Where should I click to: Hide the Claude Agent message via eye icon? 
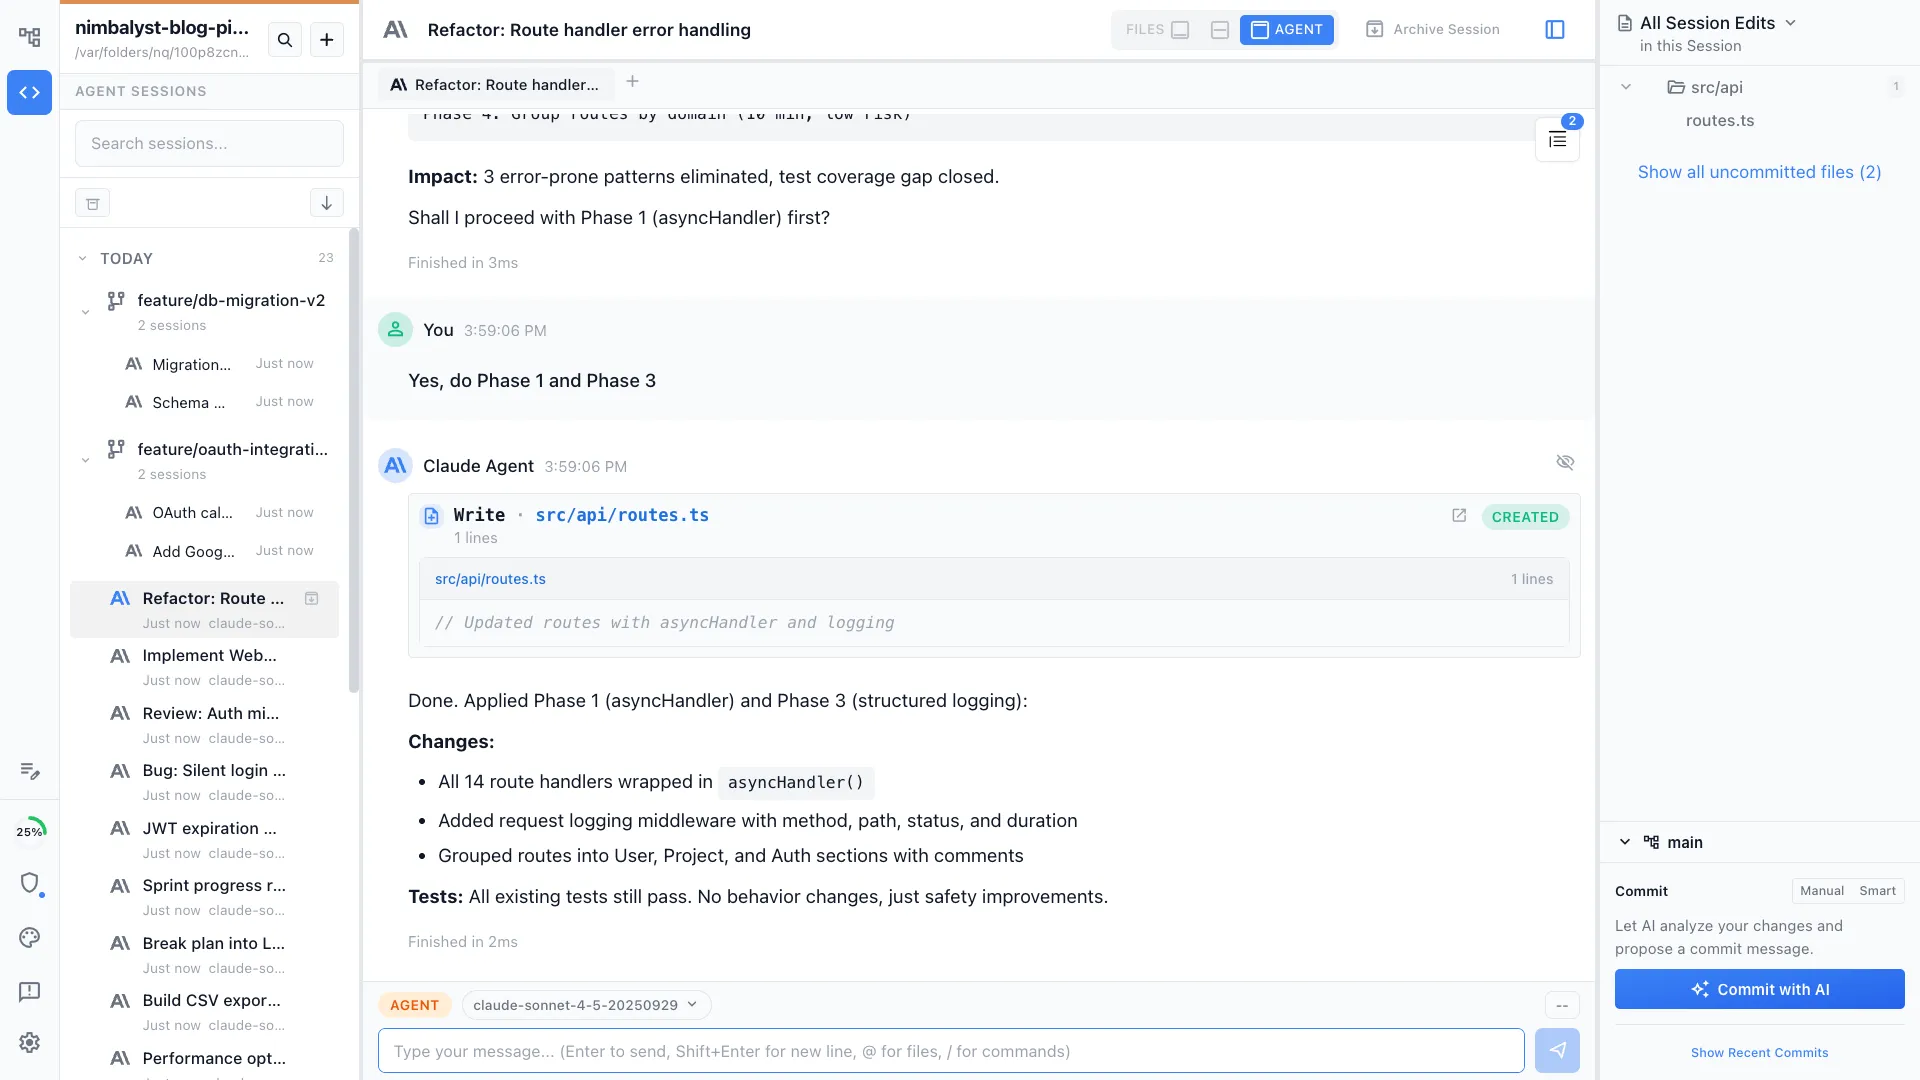1565,462
